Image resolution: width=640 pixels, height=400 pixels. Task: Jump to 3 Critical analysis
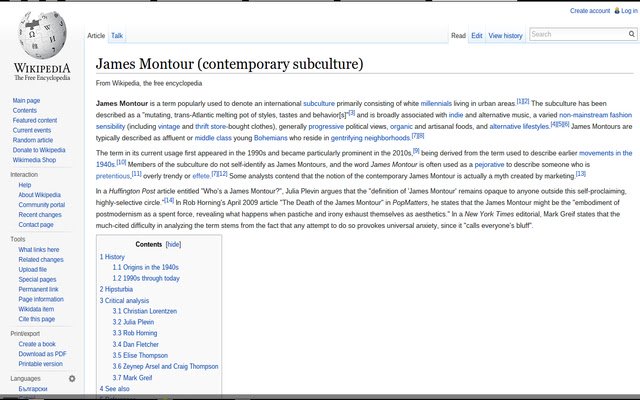click(124, 300)
